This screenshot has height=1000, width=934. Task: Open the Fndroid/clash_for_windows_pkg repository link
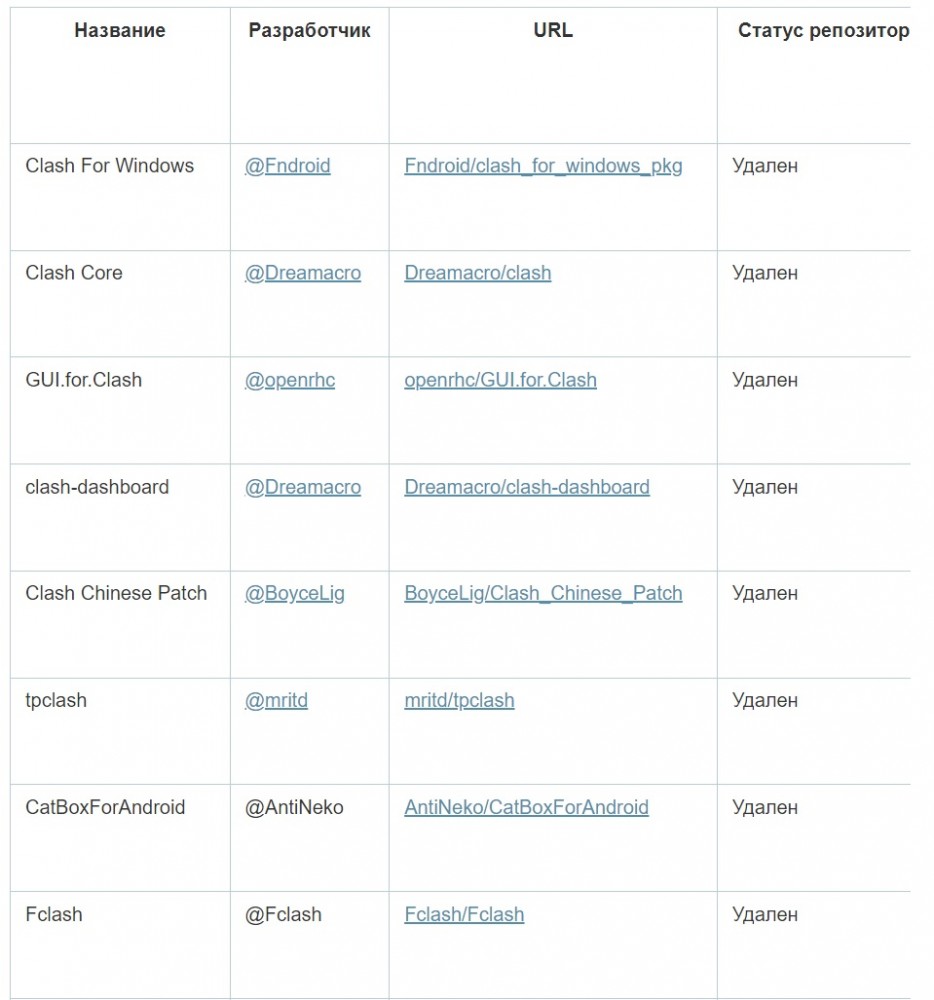tap(543, 166)
